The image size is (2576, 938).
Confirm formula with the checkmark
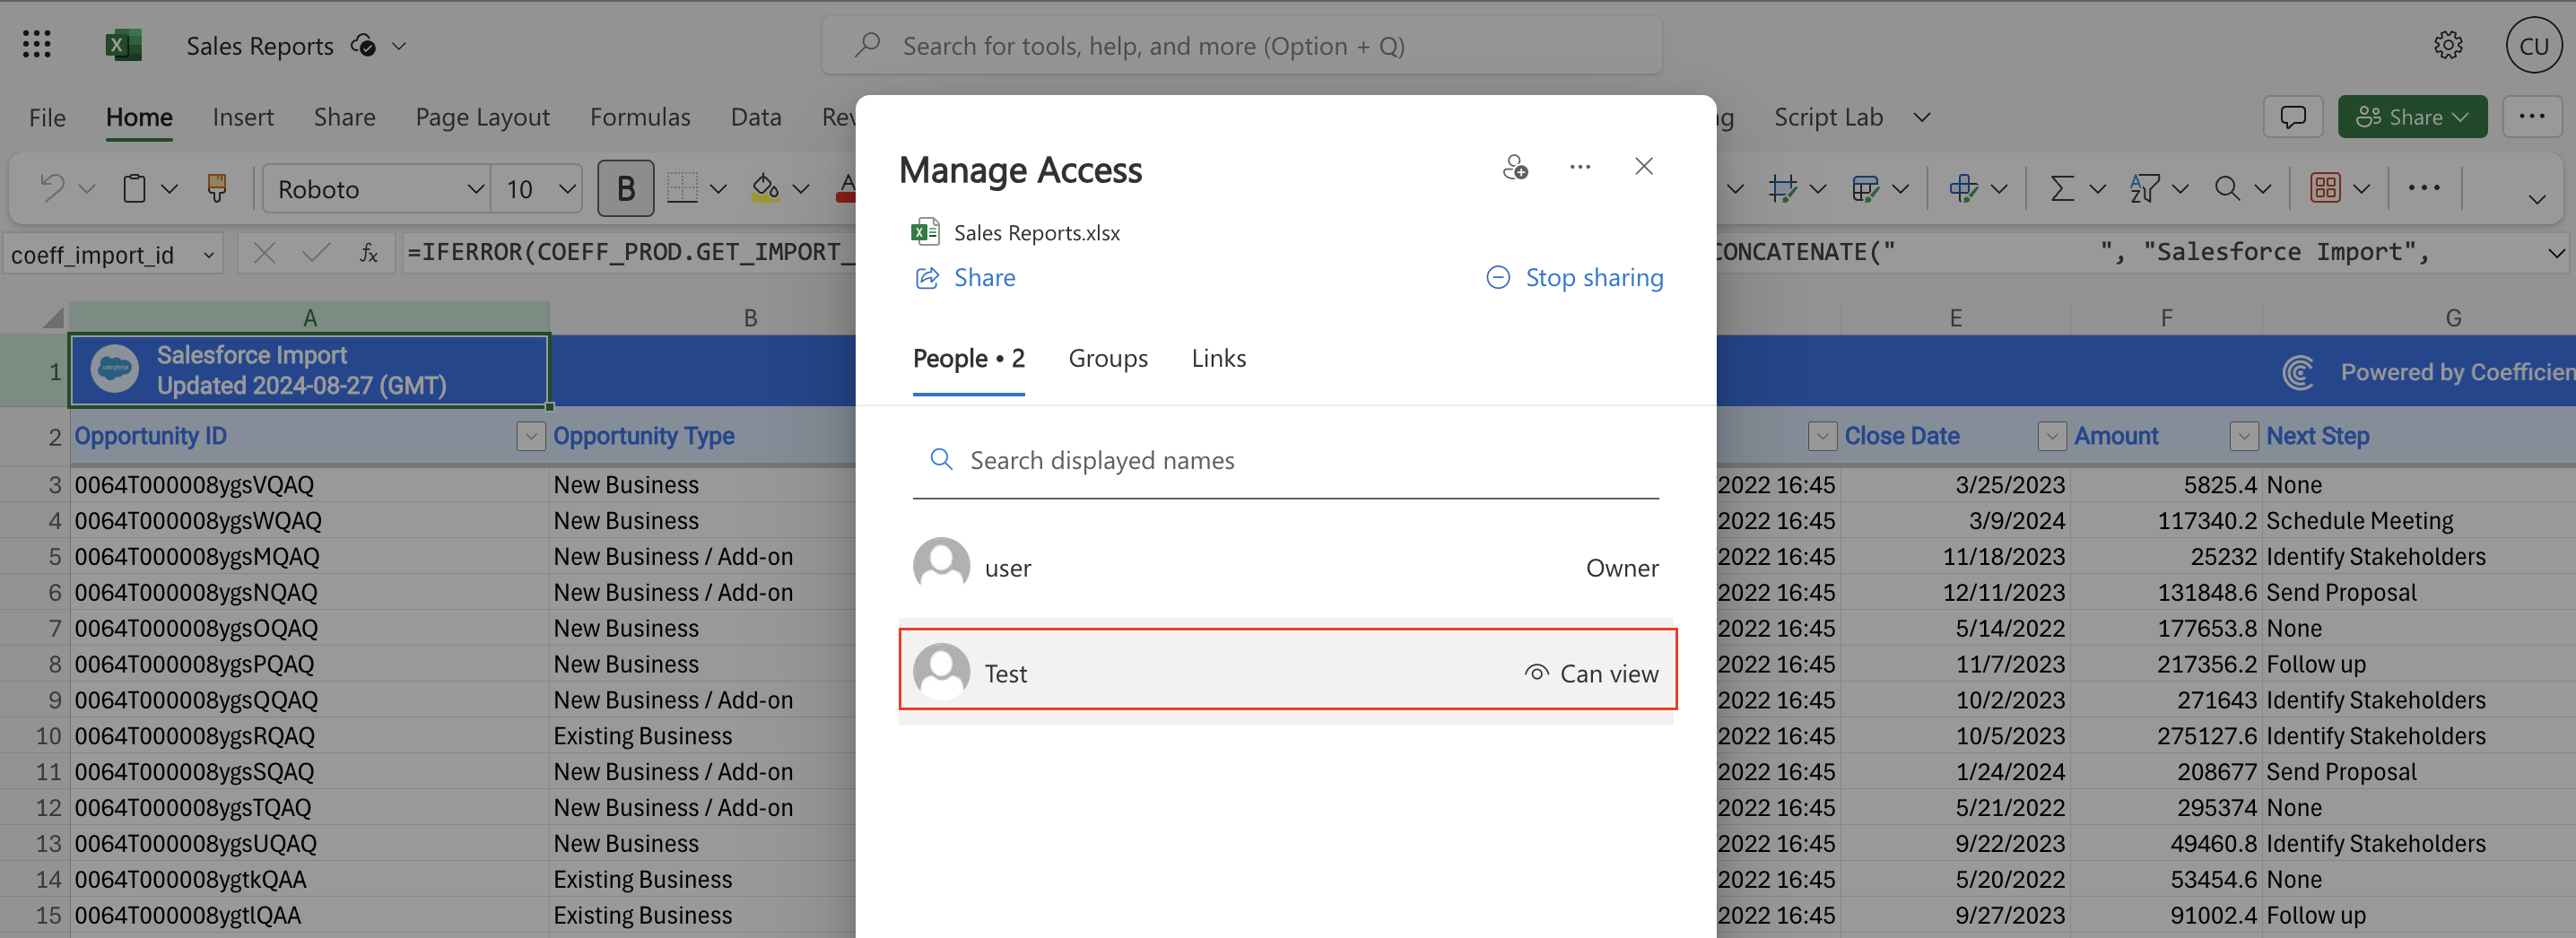[316, 253]
